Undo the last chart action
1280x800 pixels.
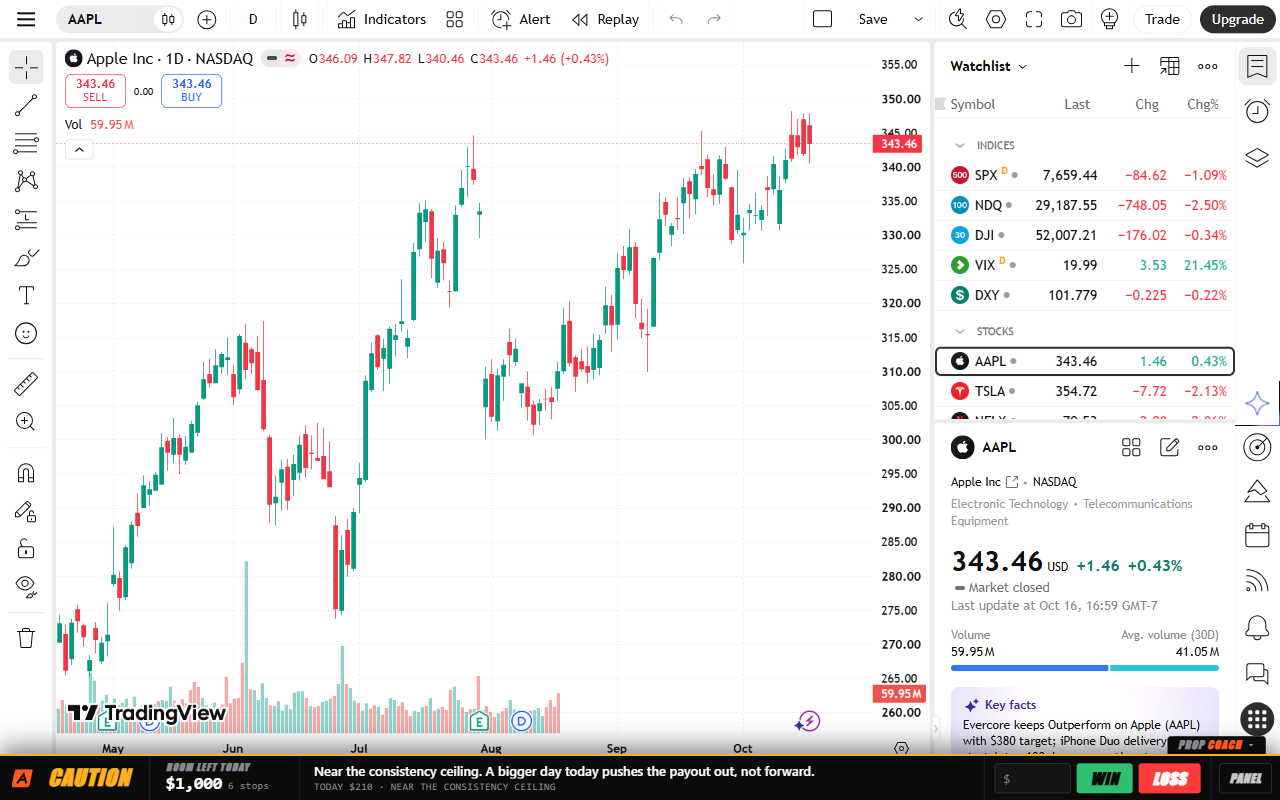click(677, 19)
